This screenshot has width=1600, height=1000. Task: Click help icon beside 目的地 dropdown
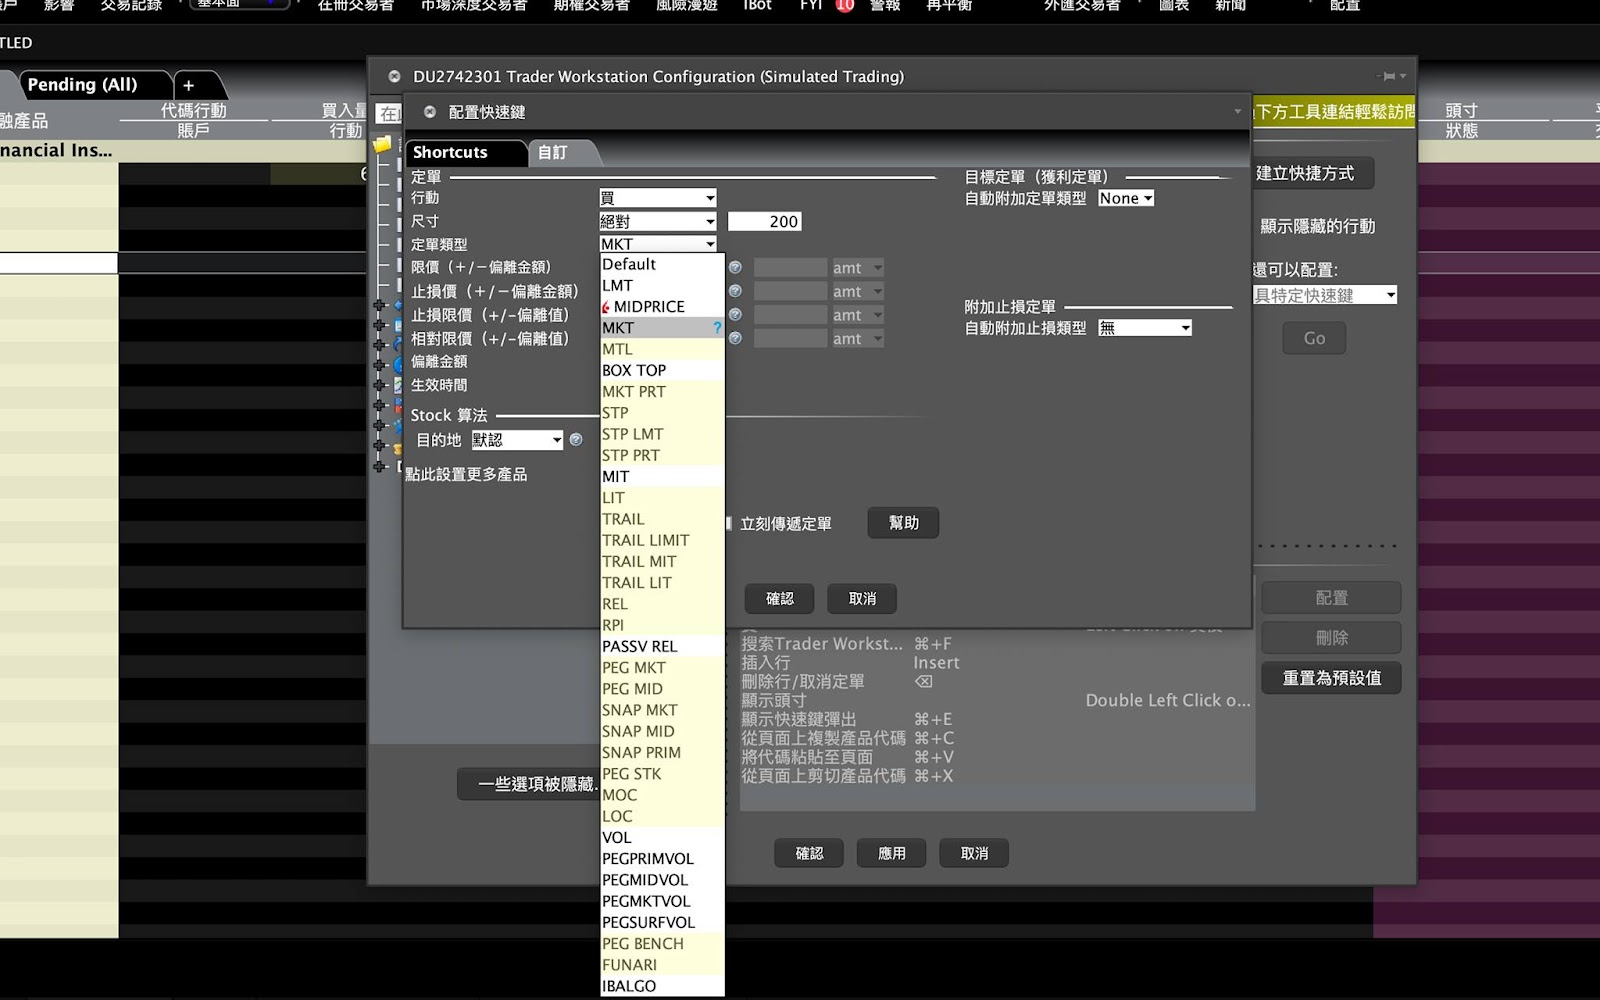point(576,440)
